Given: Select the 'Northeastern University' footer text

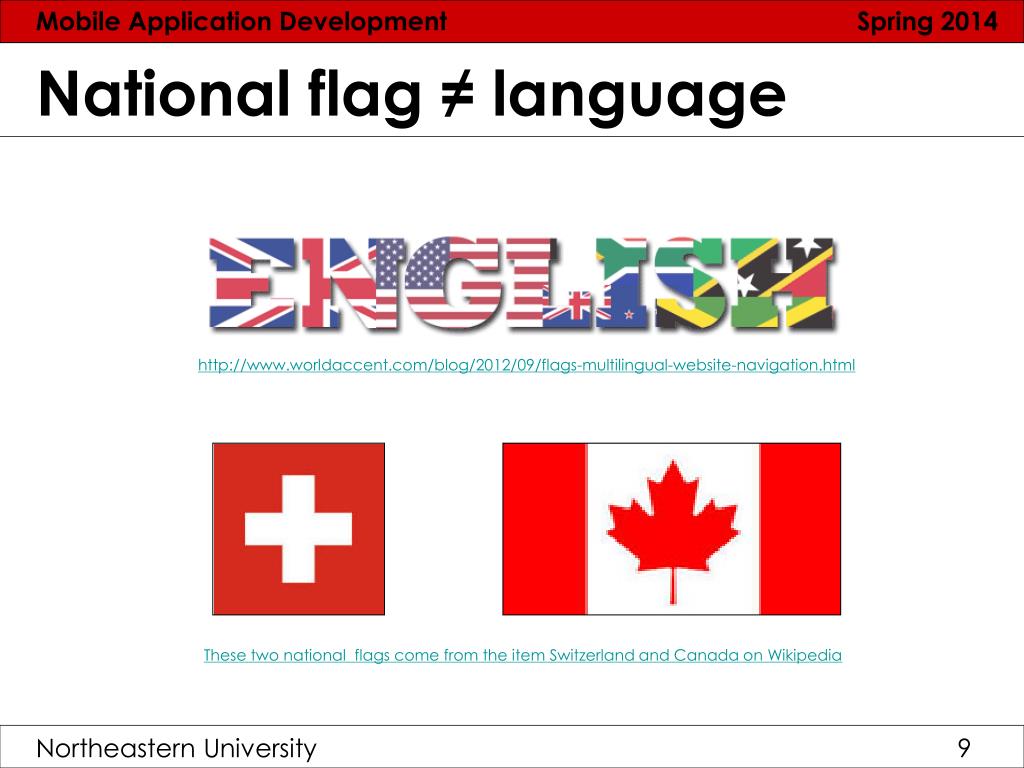Looking at the screenshot, I should pos(176,748).
